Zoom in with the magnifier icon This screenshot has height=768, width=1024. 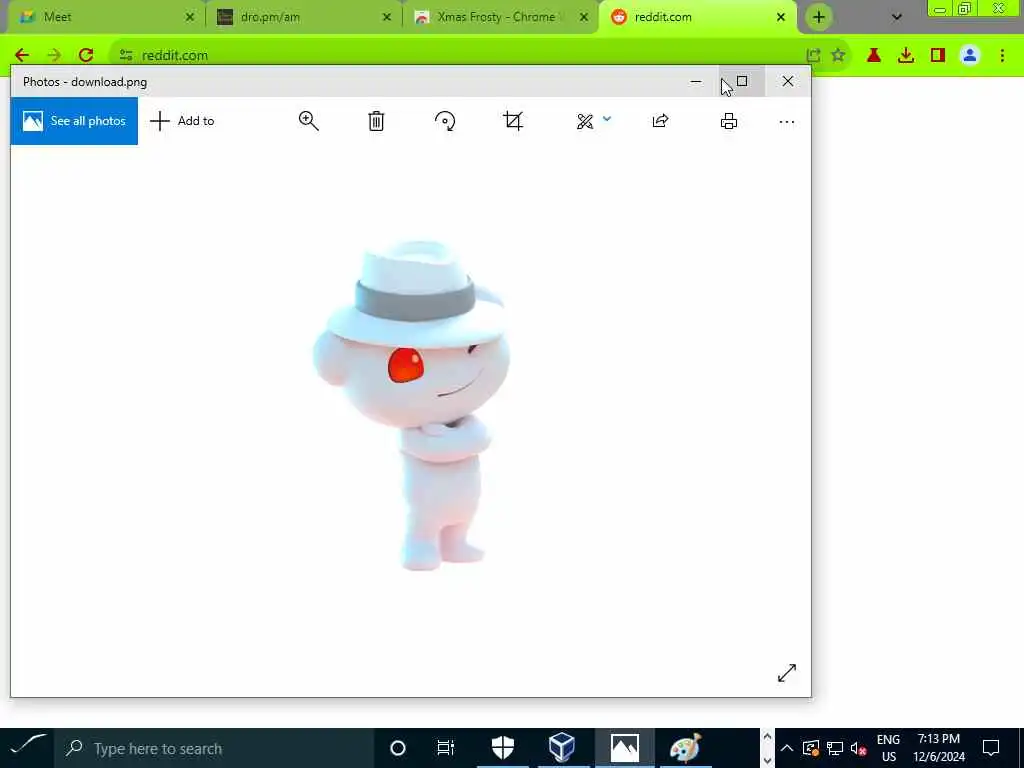(308, 121)
